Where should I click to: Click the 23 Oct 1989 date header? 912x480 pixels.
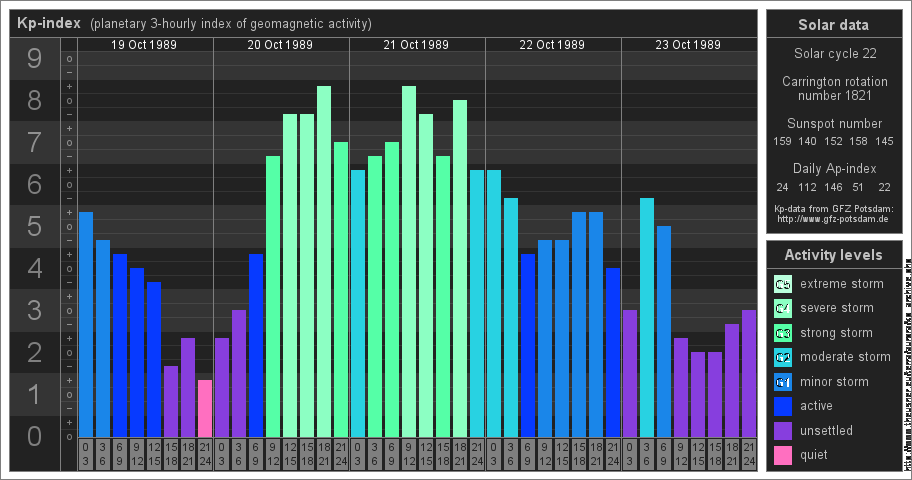(x=688, y=45)
